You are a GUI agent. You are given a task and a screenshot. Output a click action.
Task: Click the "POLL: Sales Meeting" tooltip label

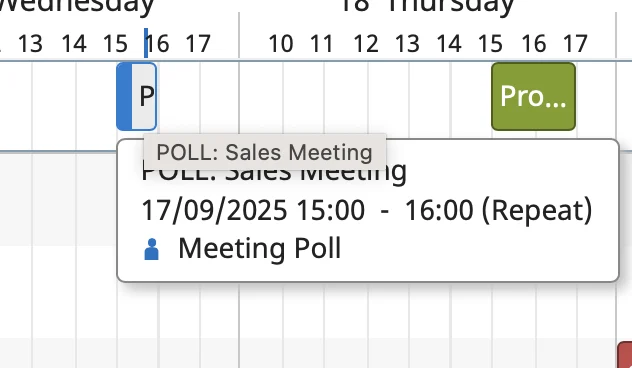click(x=264, y=152)
